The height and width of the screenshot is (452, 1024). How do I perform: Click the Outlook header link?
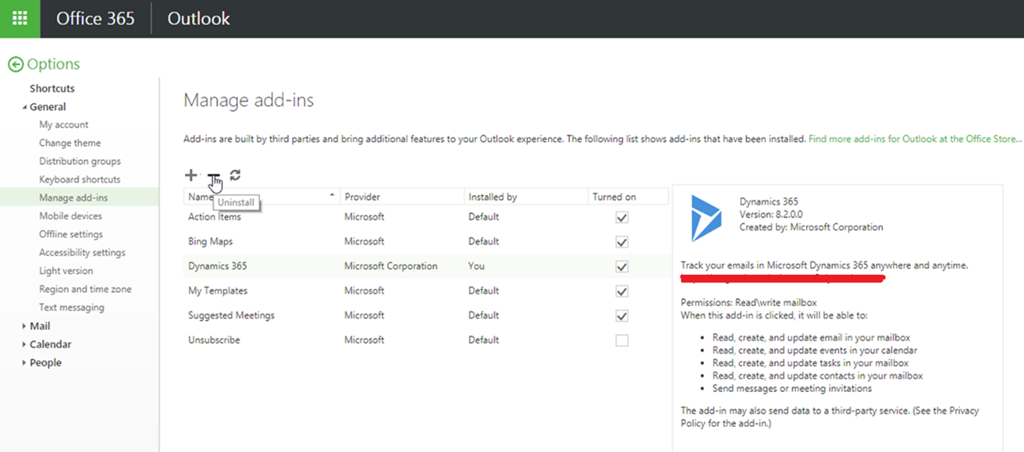pos(199,18)
